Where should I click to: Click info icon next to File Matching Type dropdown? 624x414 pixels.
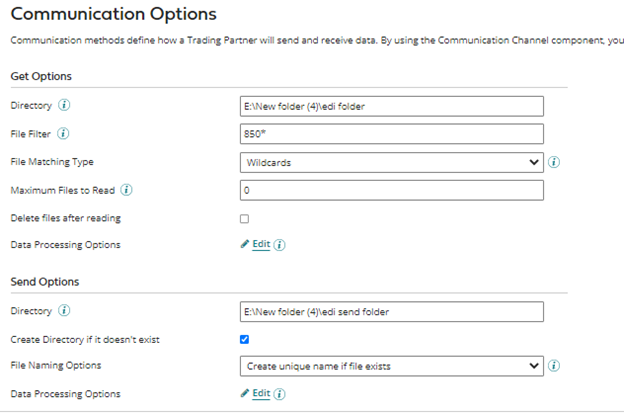point(554,162)
